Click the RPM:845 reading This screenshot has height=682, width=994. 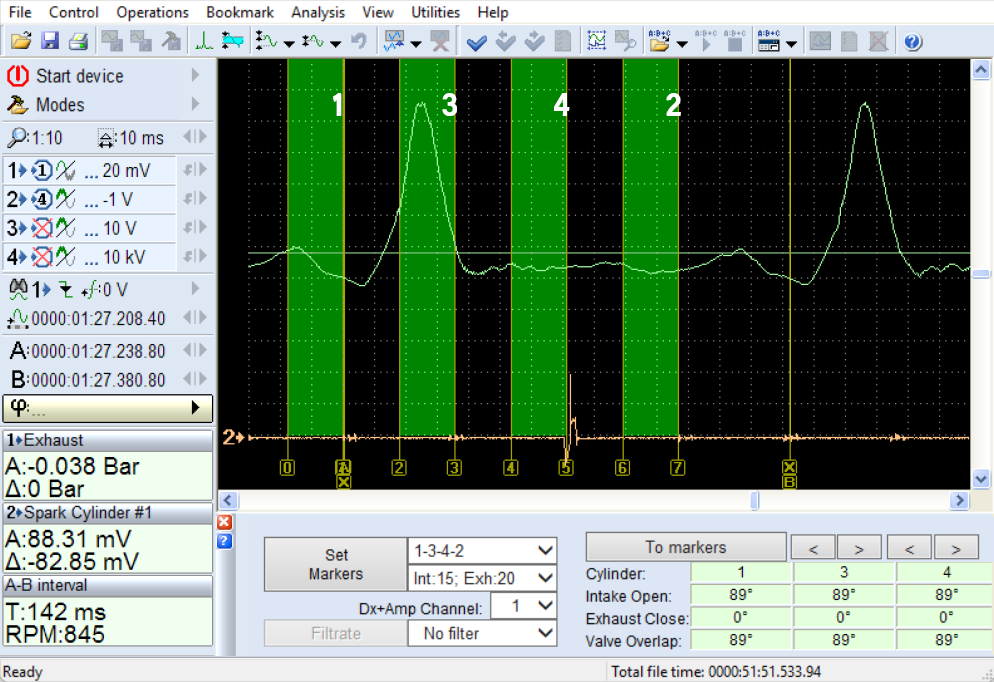pos(55,634)
